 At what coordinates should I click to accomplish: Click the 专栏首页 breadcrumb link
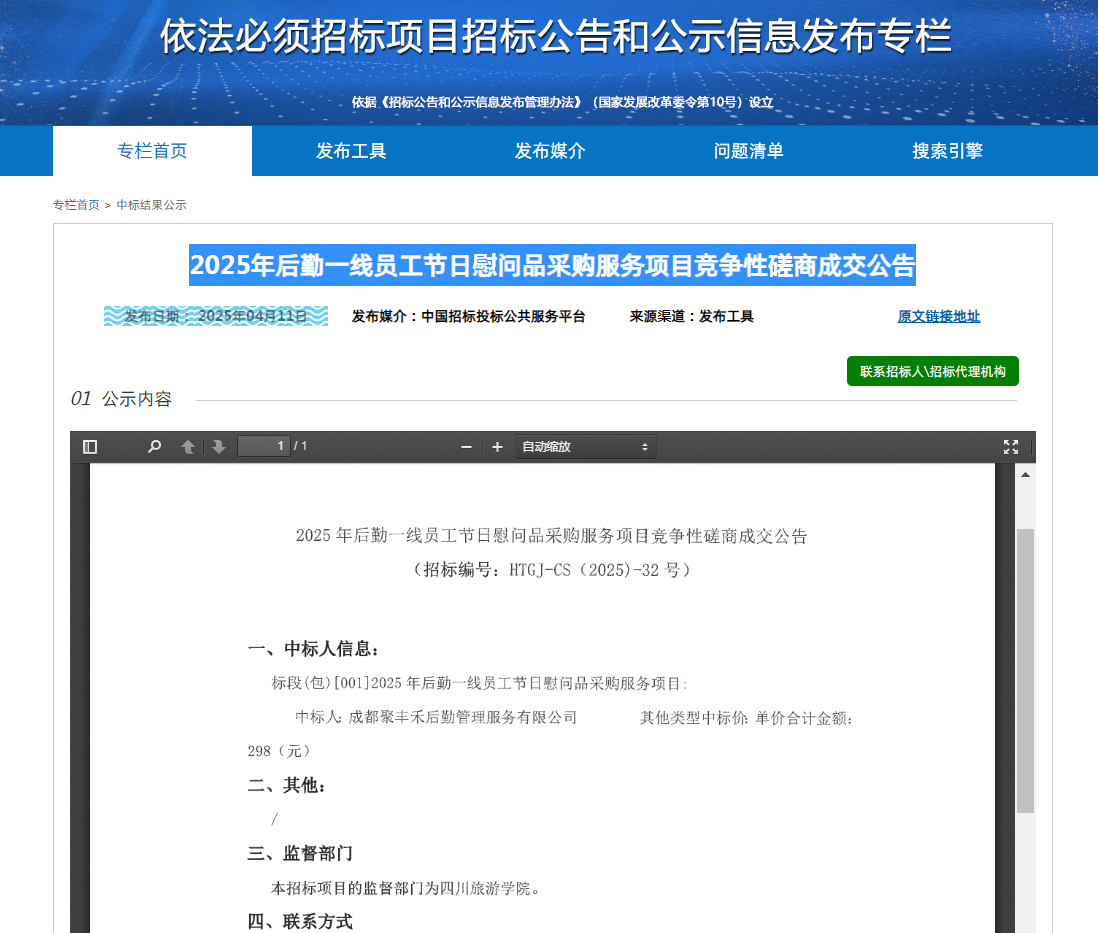pyautogui.click(x=76, y=205)
